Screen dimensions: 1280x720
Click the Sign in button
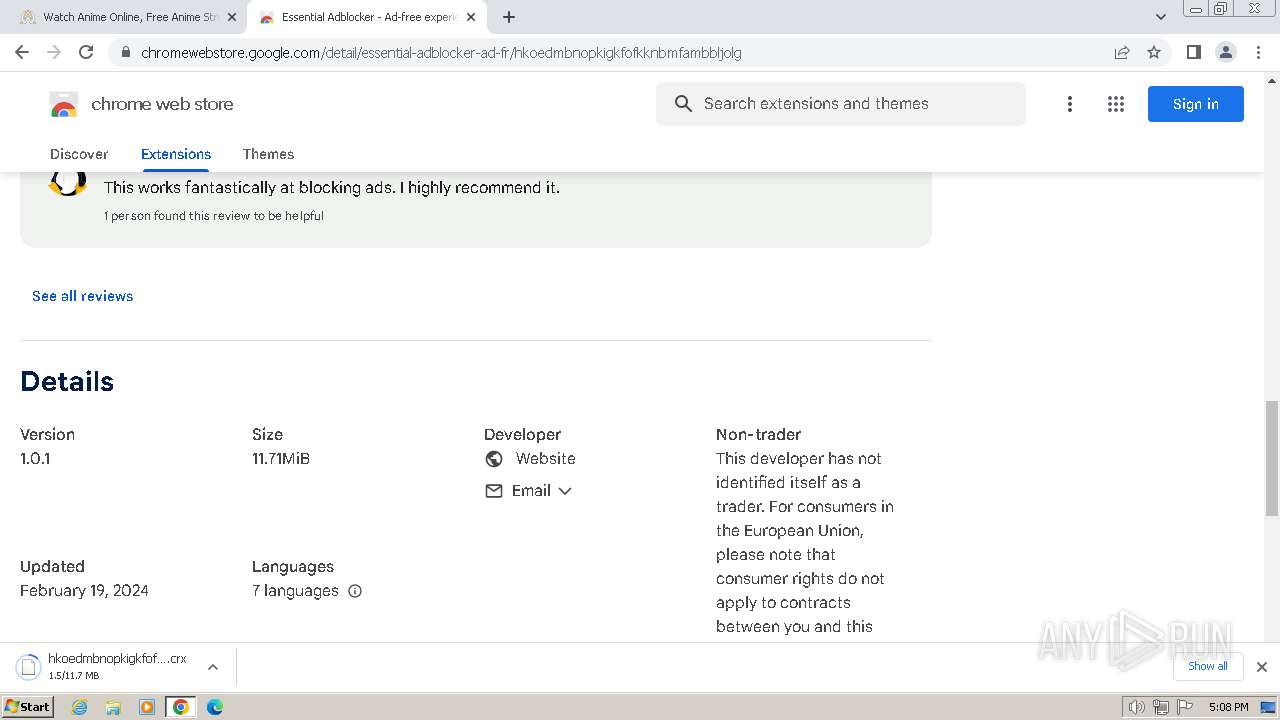point(1195,104)
